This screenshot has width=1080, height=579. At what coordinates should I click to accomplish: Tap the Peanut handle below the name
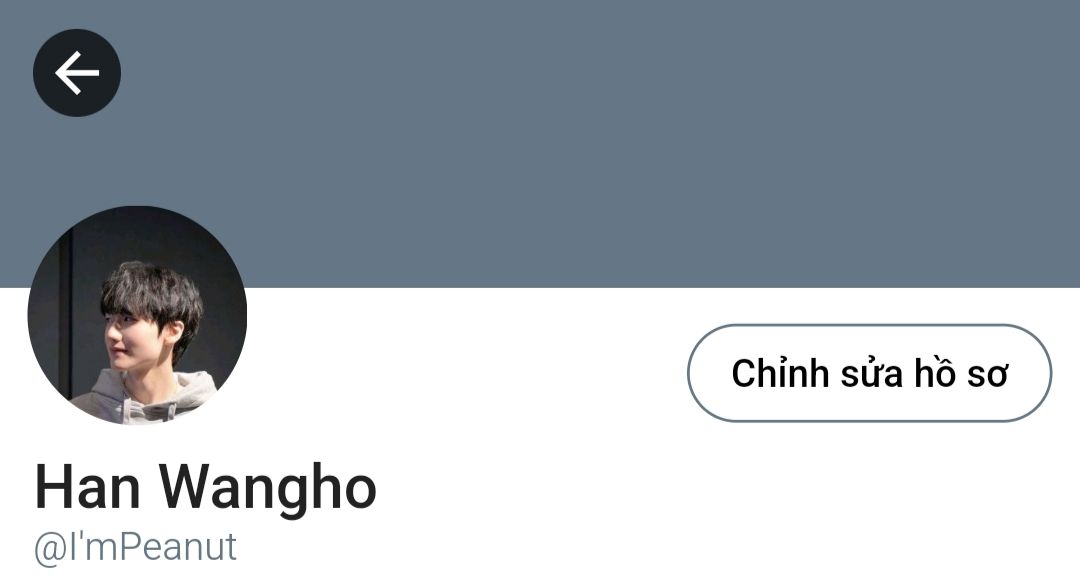point(135,549)
